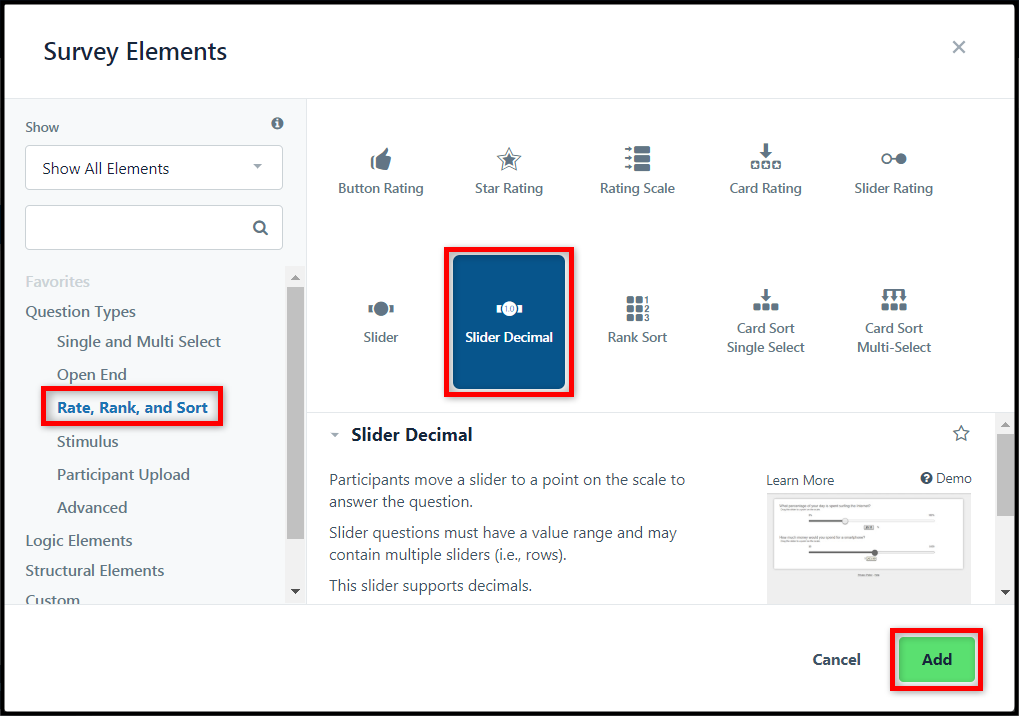
Task: Open the Show All Elements dropdown
Action: [154, 168]
